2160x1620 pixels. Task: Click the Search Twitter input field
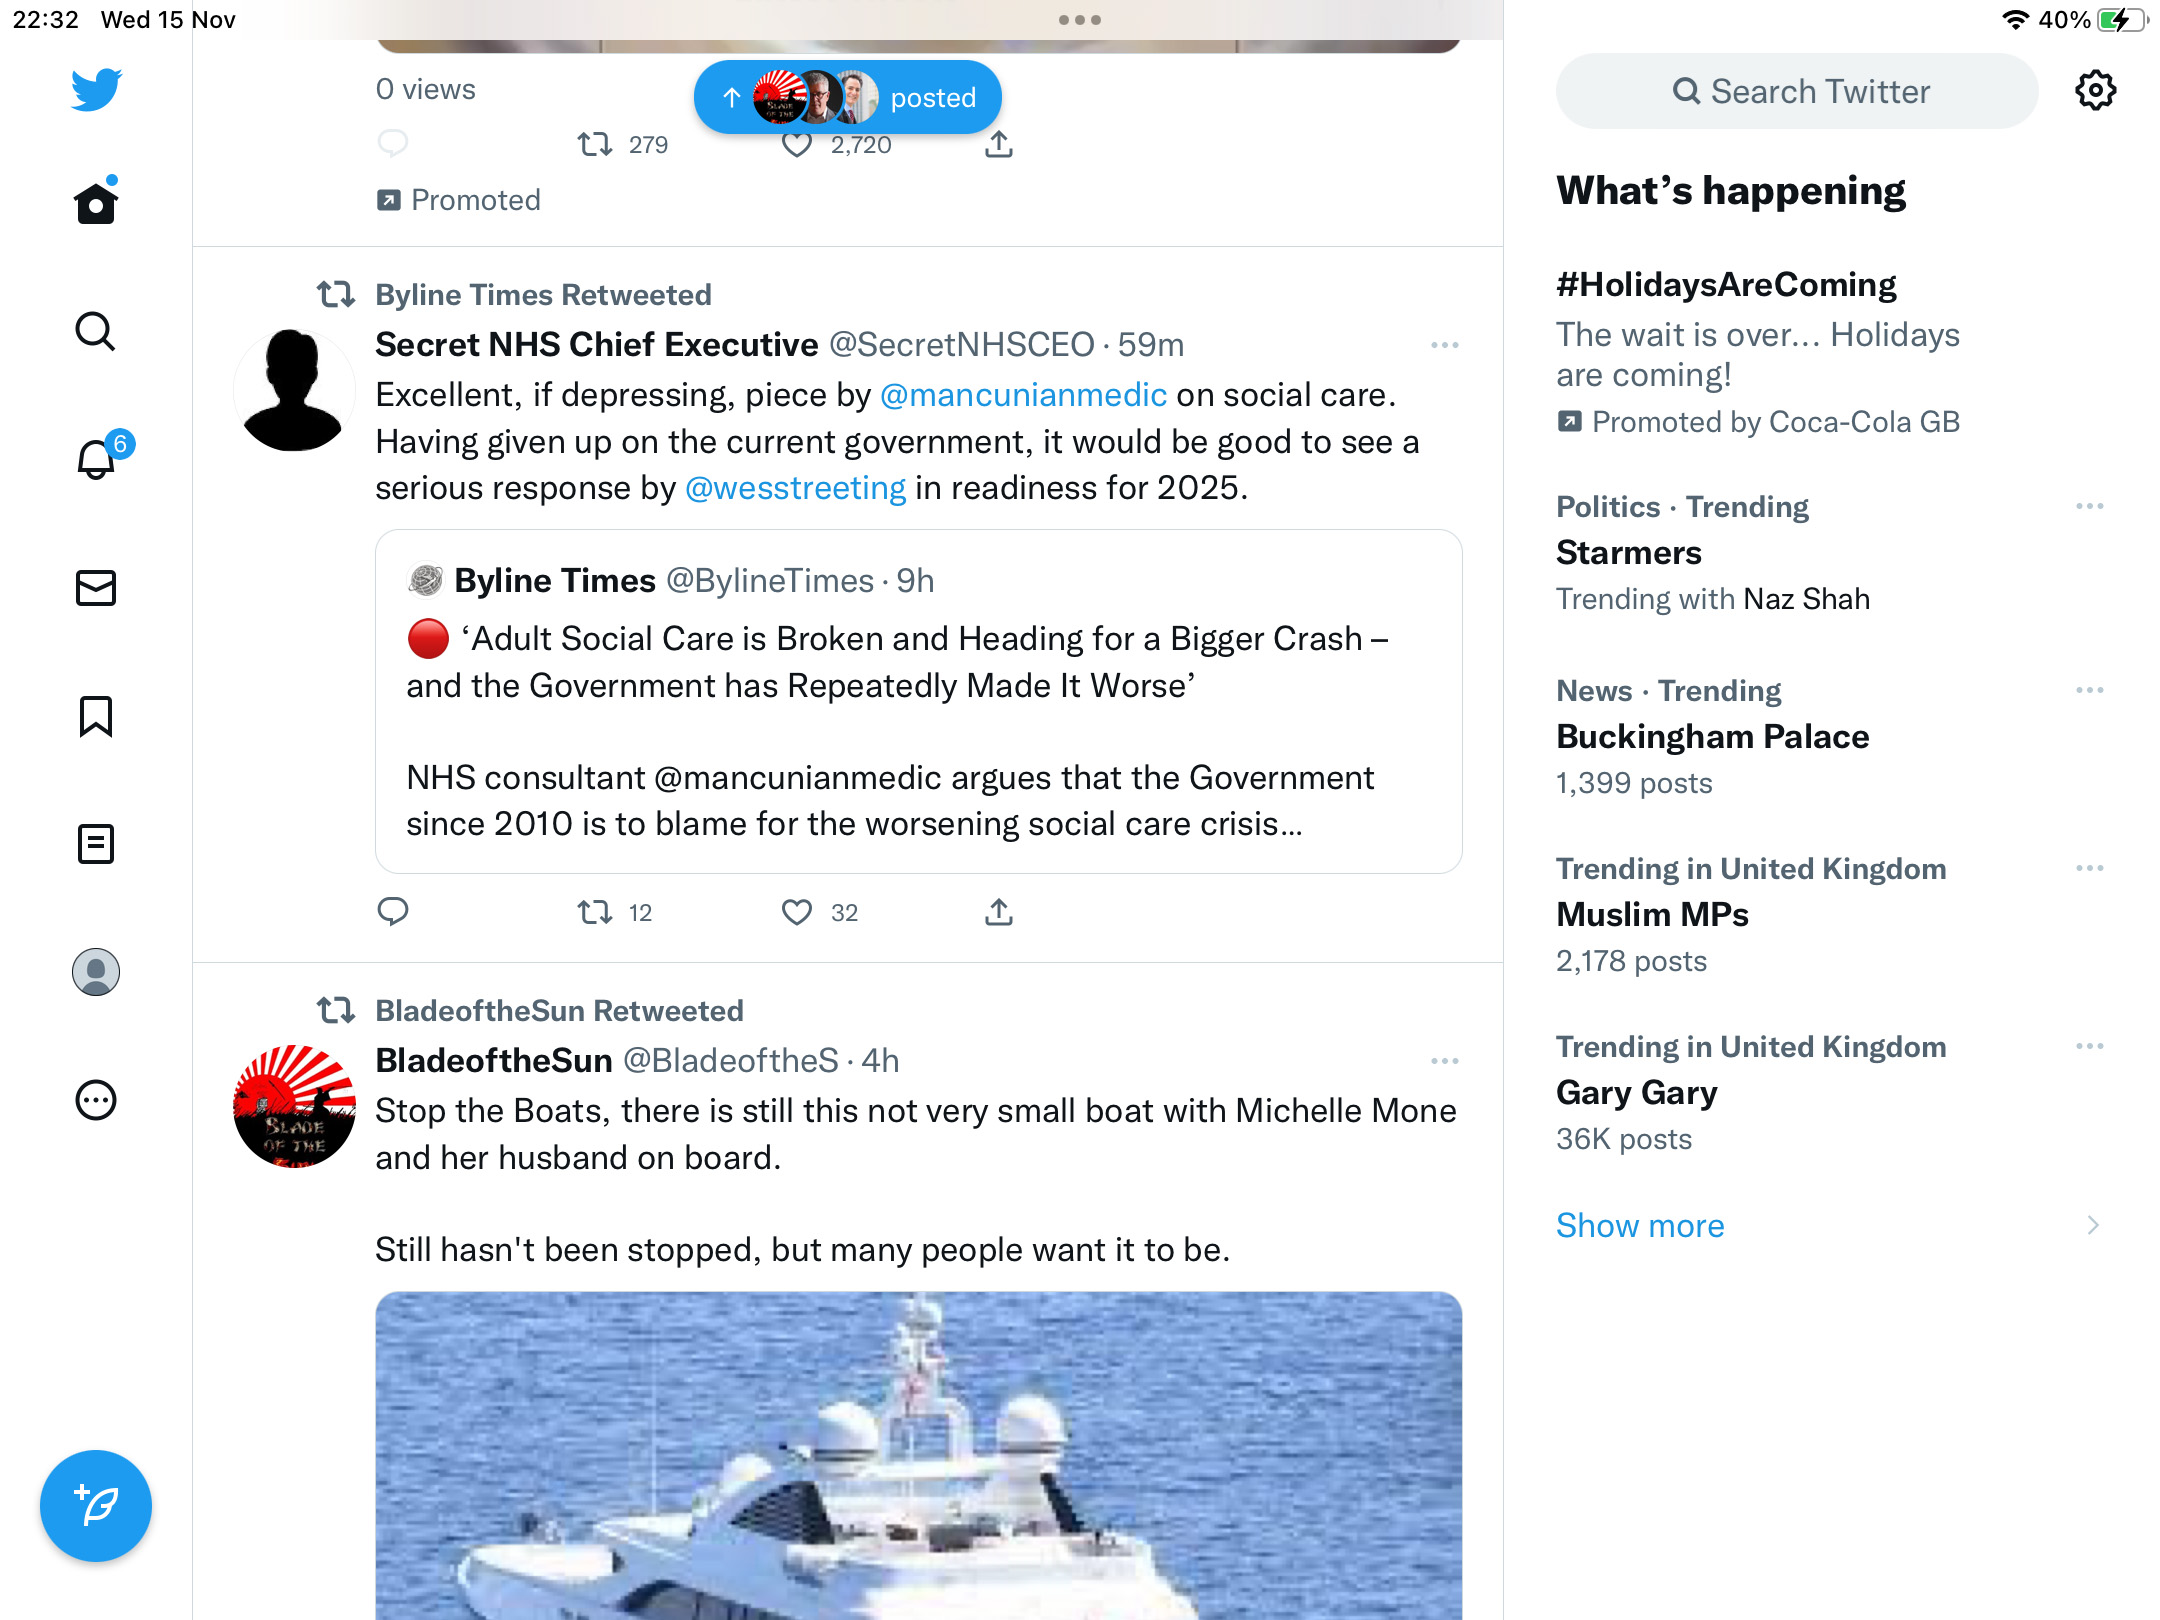(1797, 91)
